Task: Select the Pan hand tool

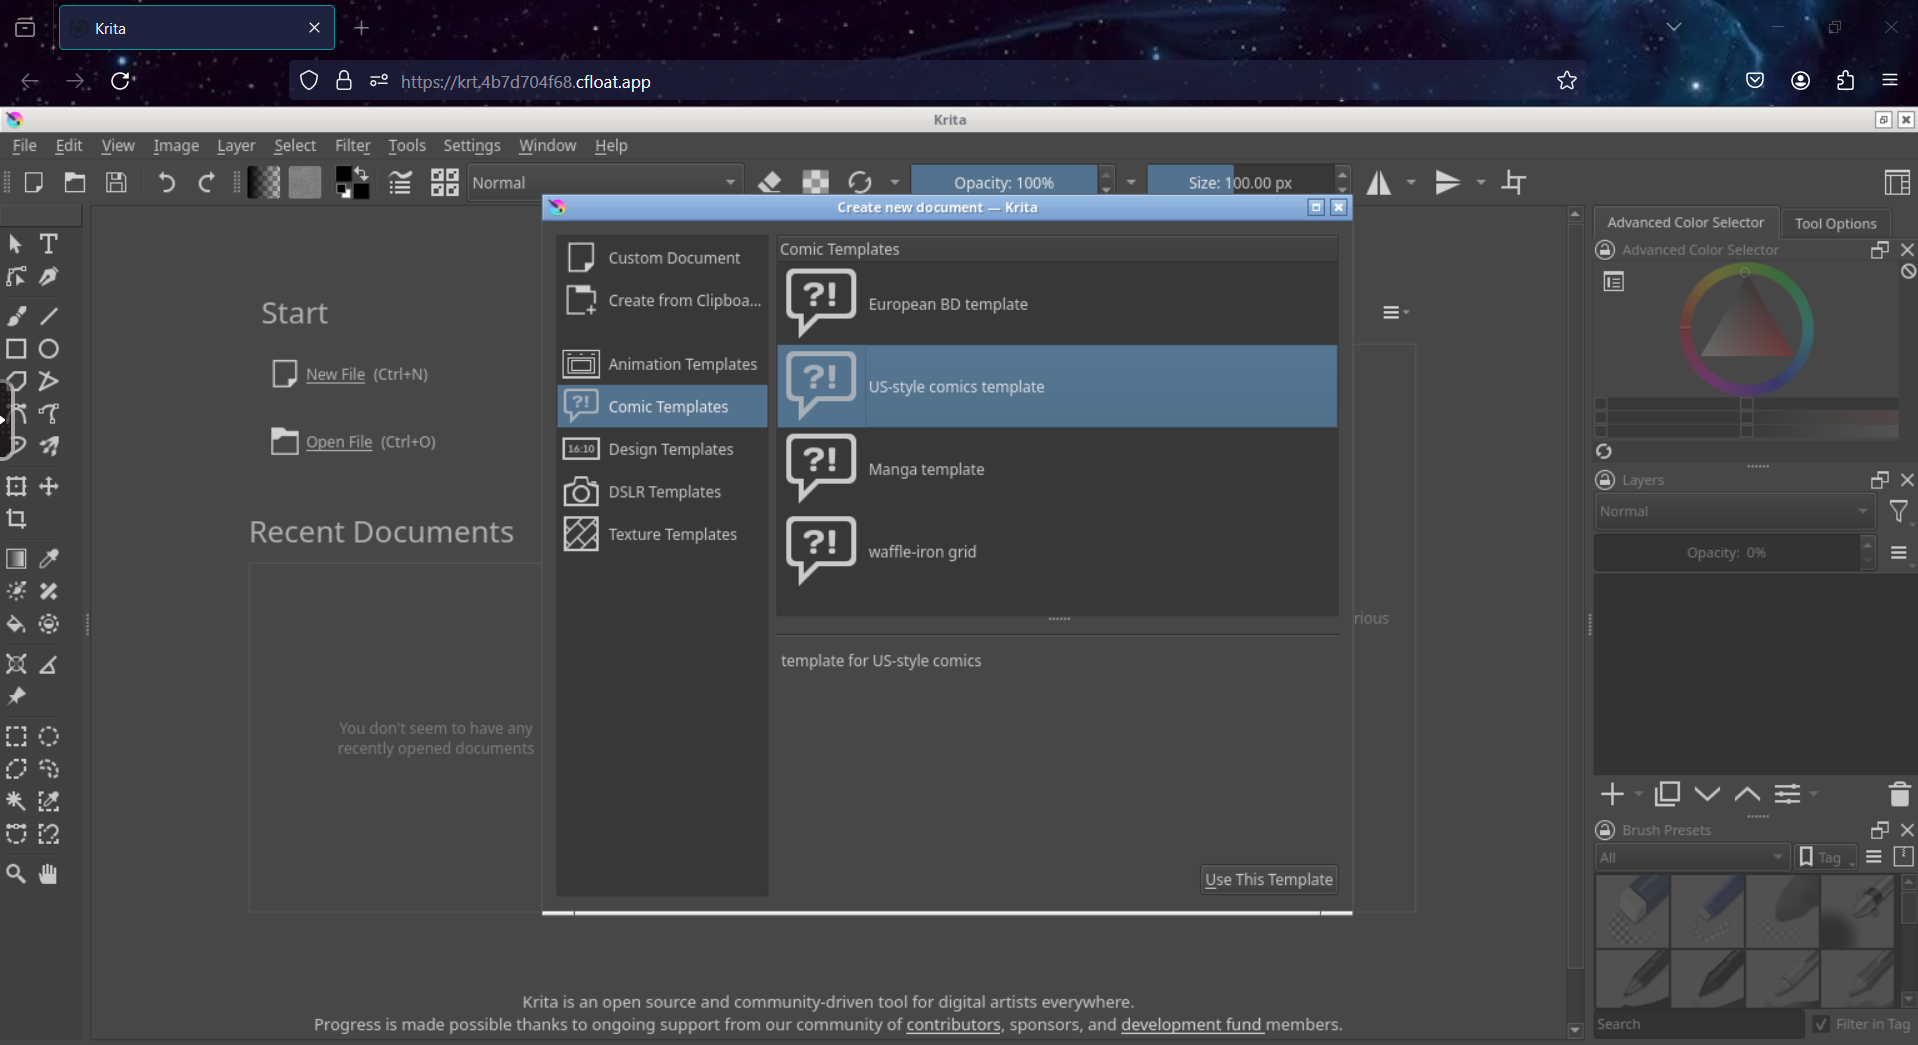Action: click(x=48, y=874)
